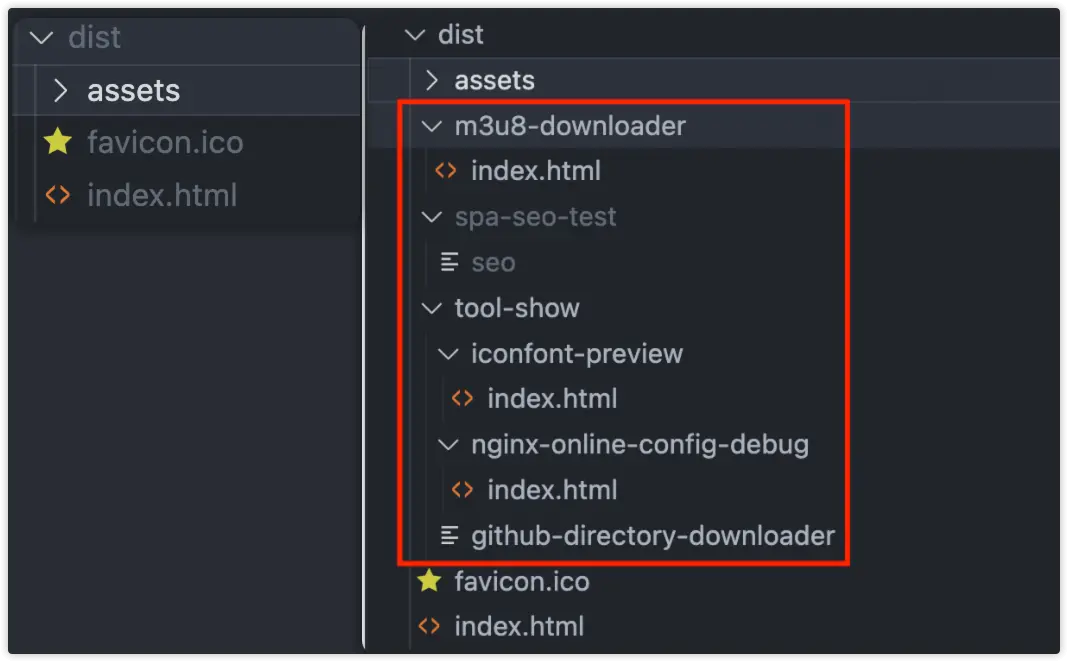Click the star icon beside left favicon.ico
This screenshot has height=662, width=1068.
(x=58, y=142)
